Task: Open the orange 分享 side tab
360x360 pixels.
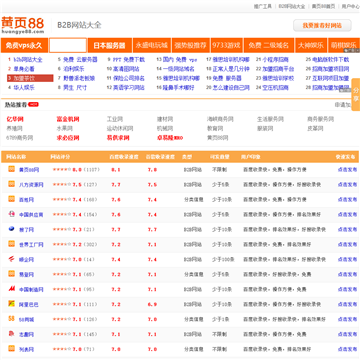Action: pos(356,95)
